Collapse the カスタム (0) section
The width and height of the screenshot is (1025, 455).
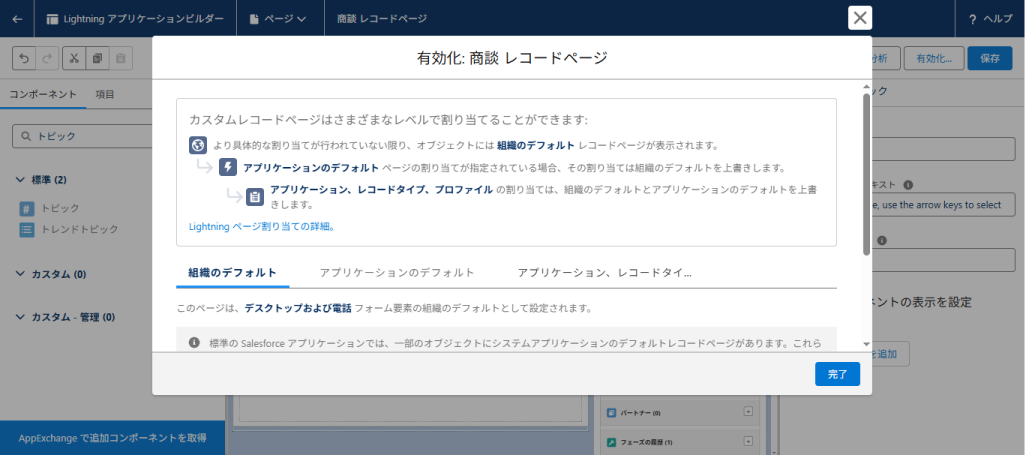click(19, 274)
